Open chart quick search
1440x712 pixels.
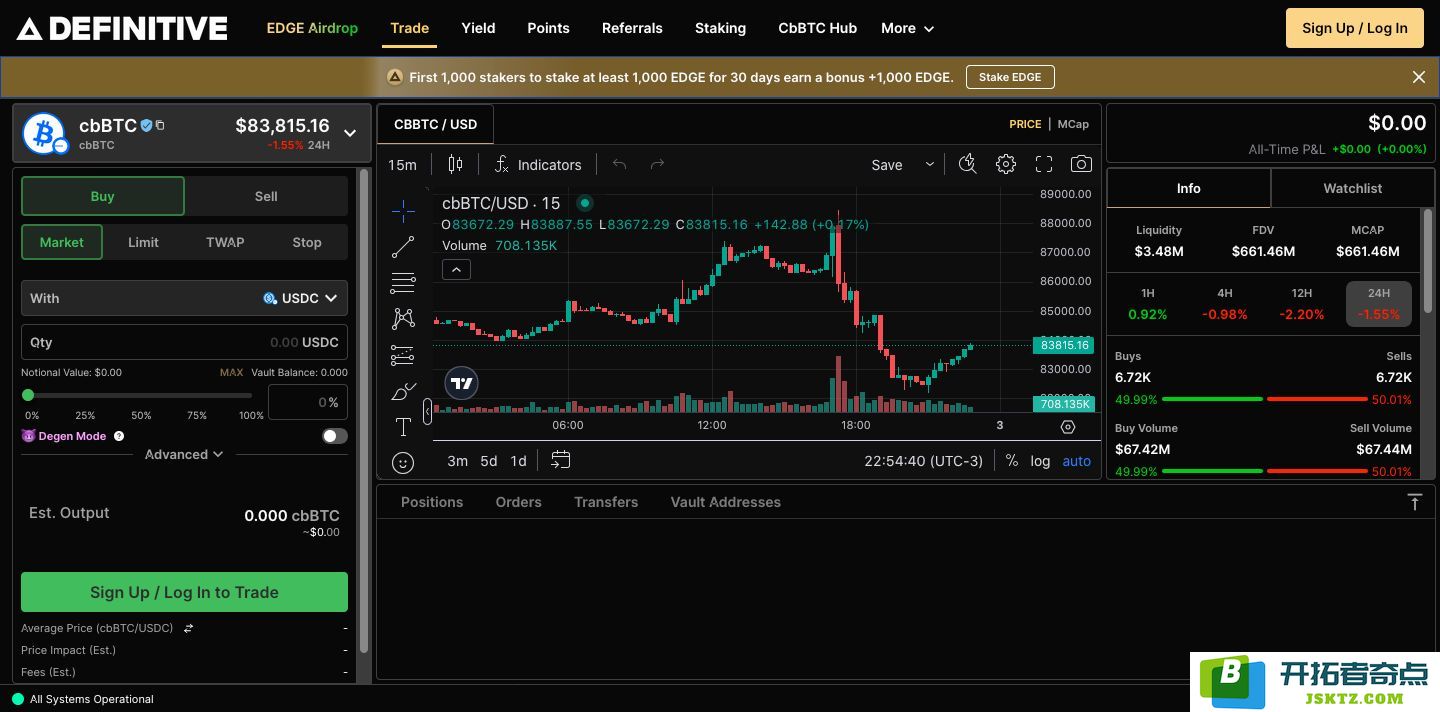[x=967, y=164]
